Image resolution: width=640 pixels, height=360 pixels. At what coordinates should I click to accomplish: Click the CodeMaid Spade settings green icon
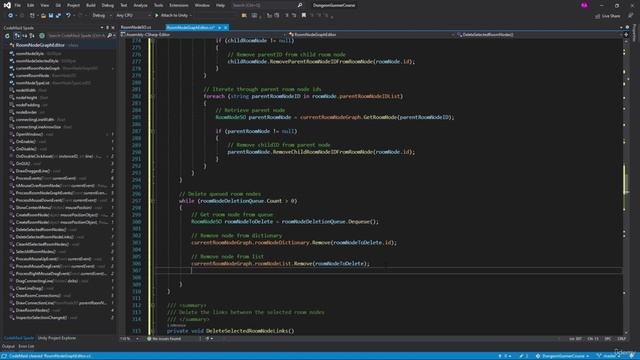click(42, 36)
